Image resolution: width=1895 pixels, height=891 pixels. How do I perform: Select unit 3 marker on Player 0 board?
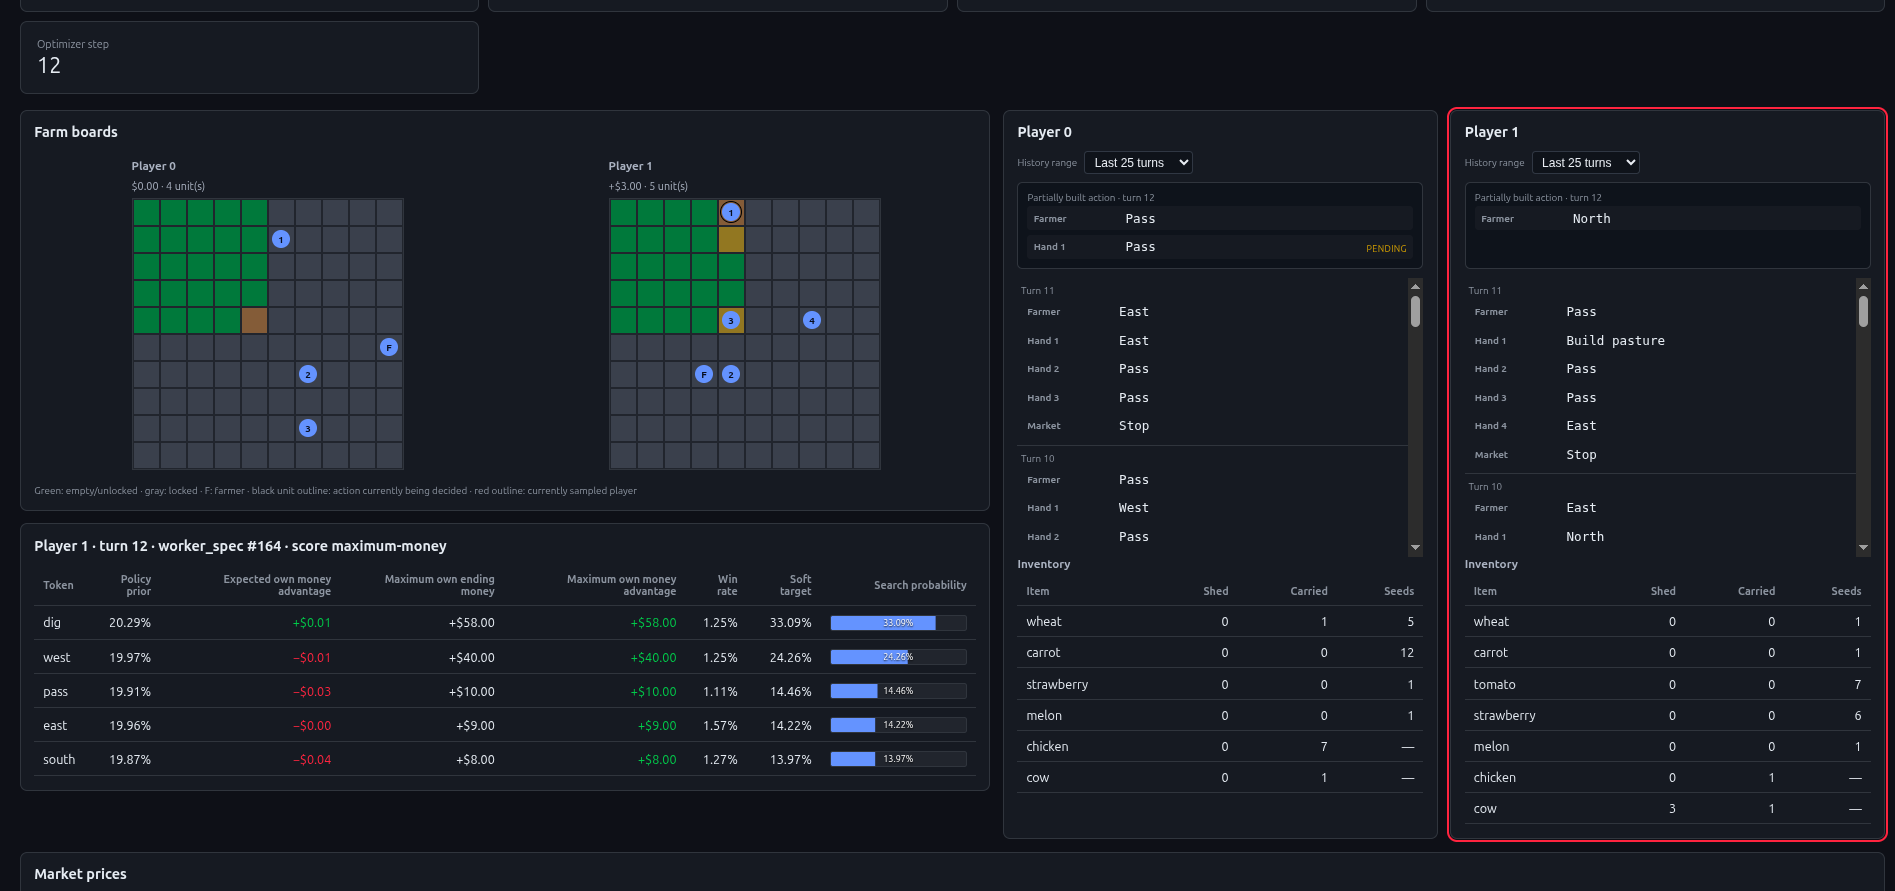[x=308, y=428]
